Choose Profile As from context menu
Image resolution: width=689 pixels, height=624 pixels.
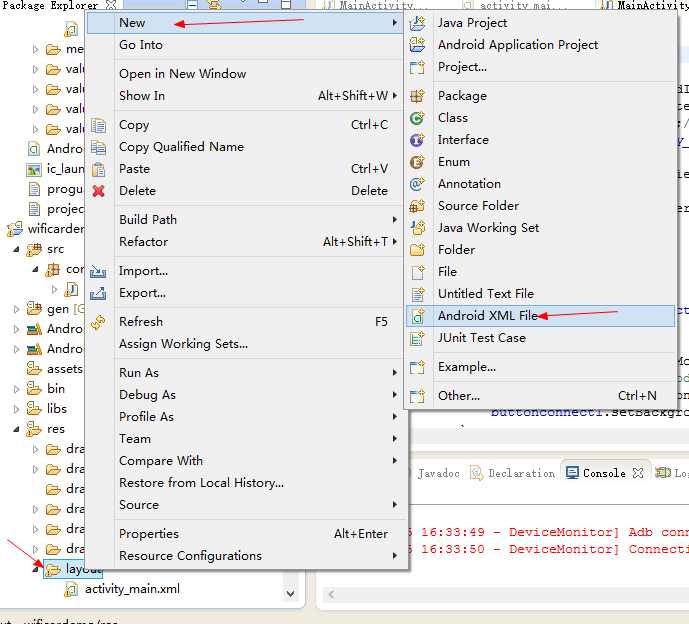point(244,417)
